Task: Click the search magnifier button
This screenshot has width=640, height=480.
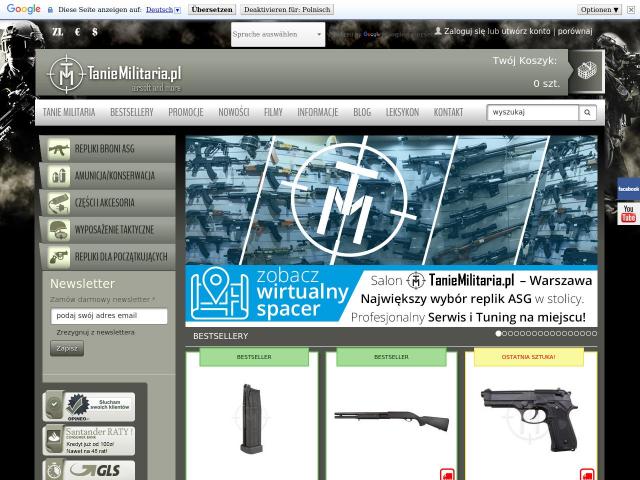Action: (587, 112)
